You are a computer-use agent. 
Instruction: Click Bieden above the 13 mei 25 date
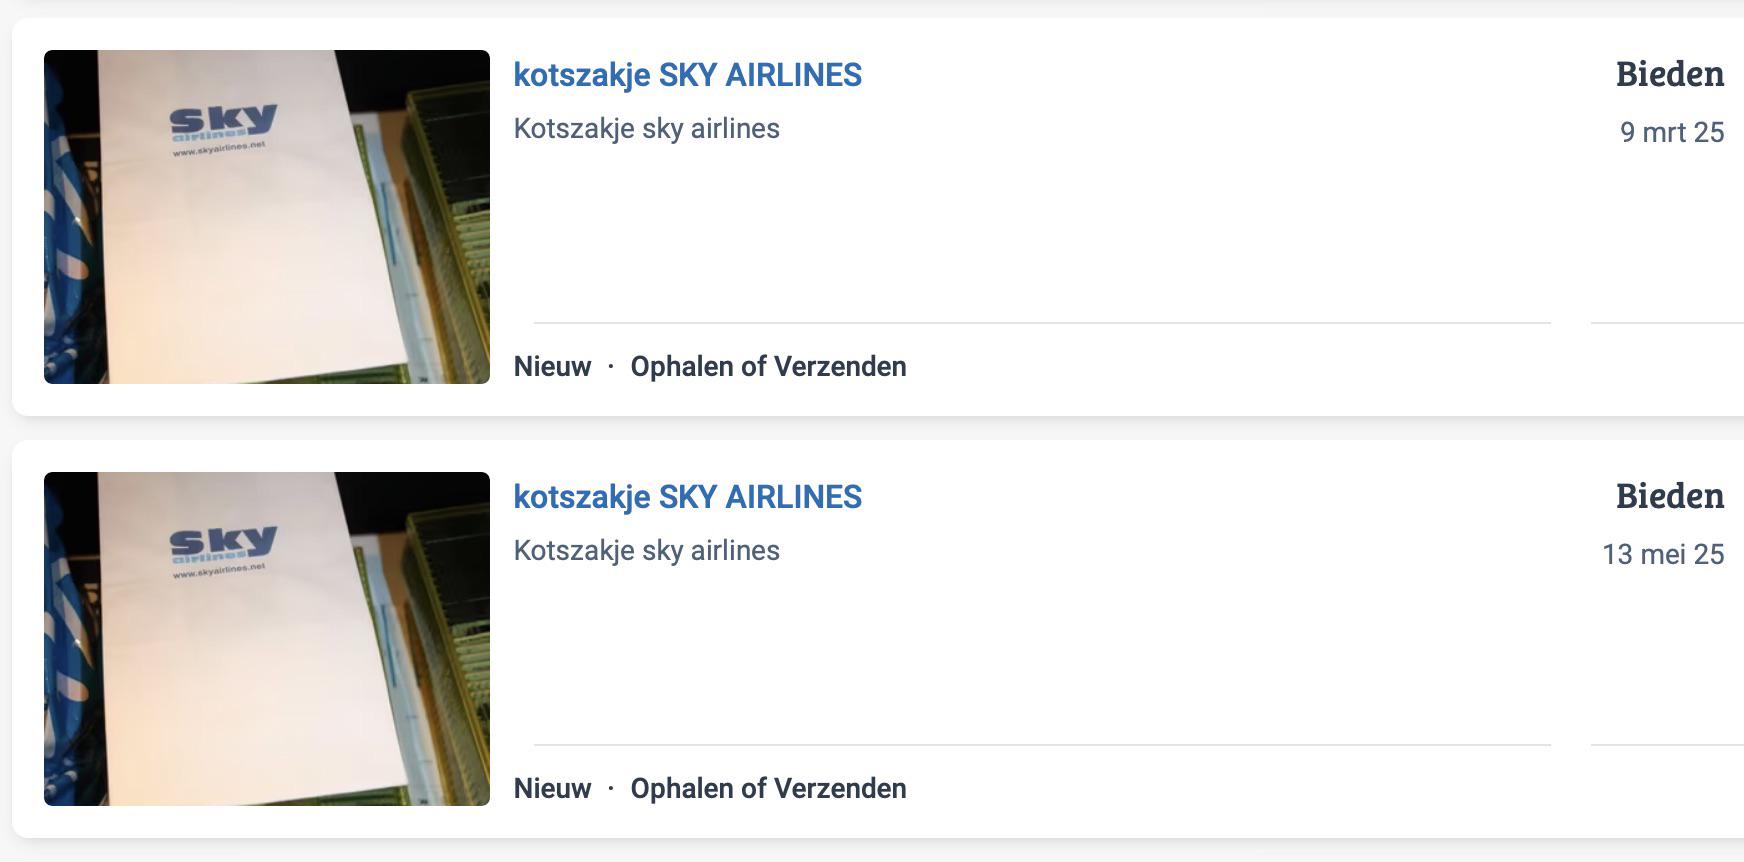(x=1669, y=496)
